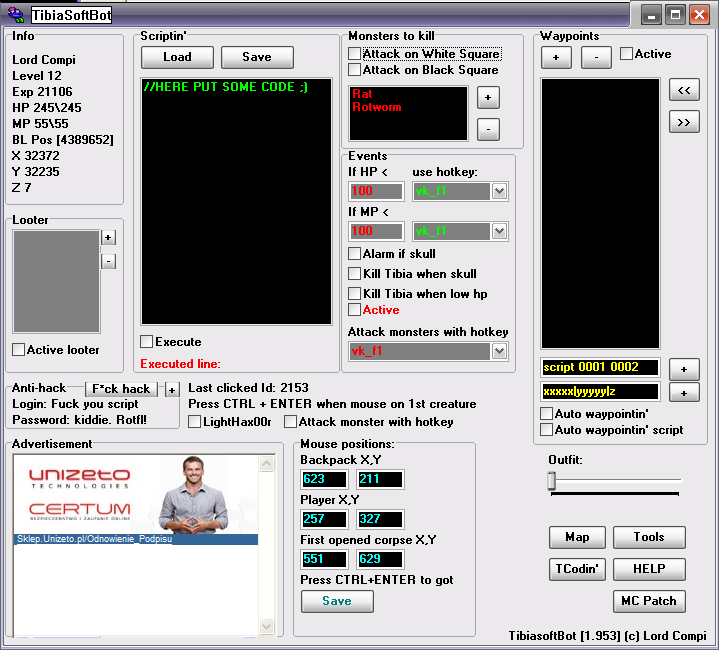Click the waypoints '<<' arrow button
The height and width of the screenshot is (650, 719).
[x=684, y=90]
